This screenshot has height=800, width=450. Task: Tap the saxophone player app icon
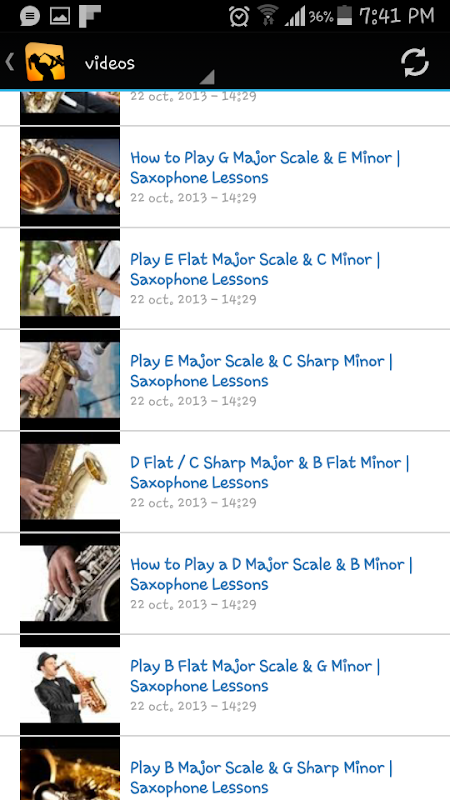click(45, 62)
